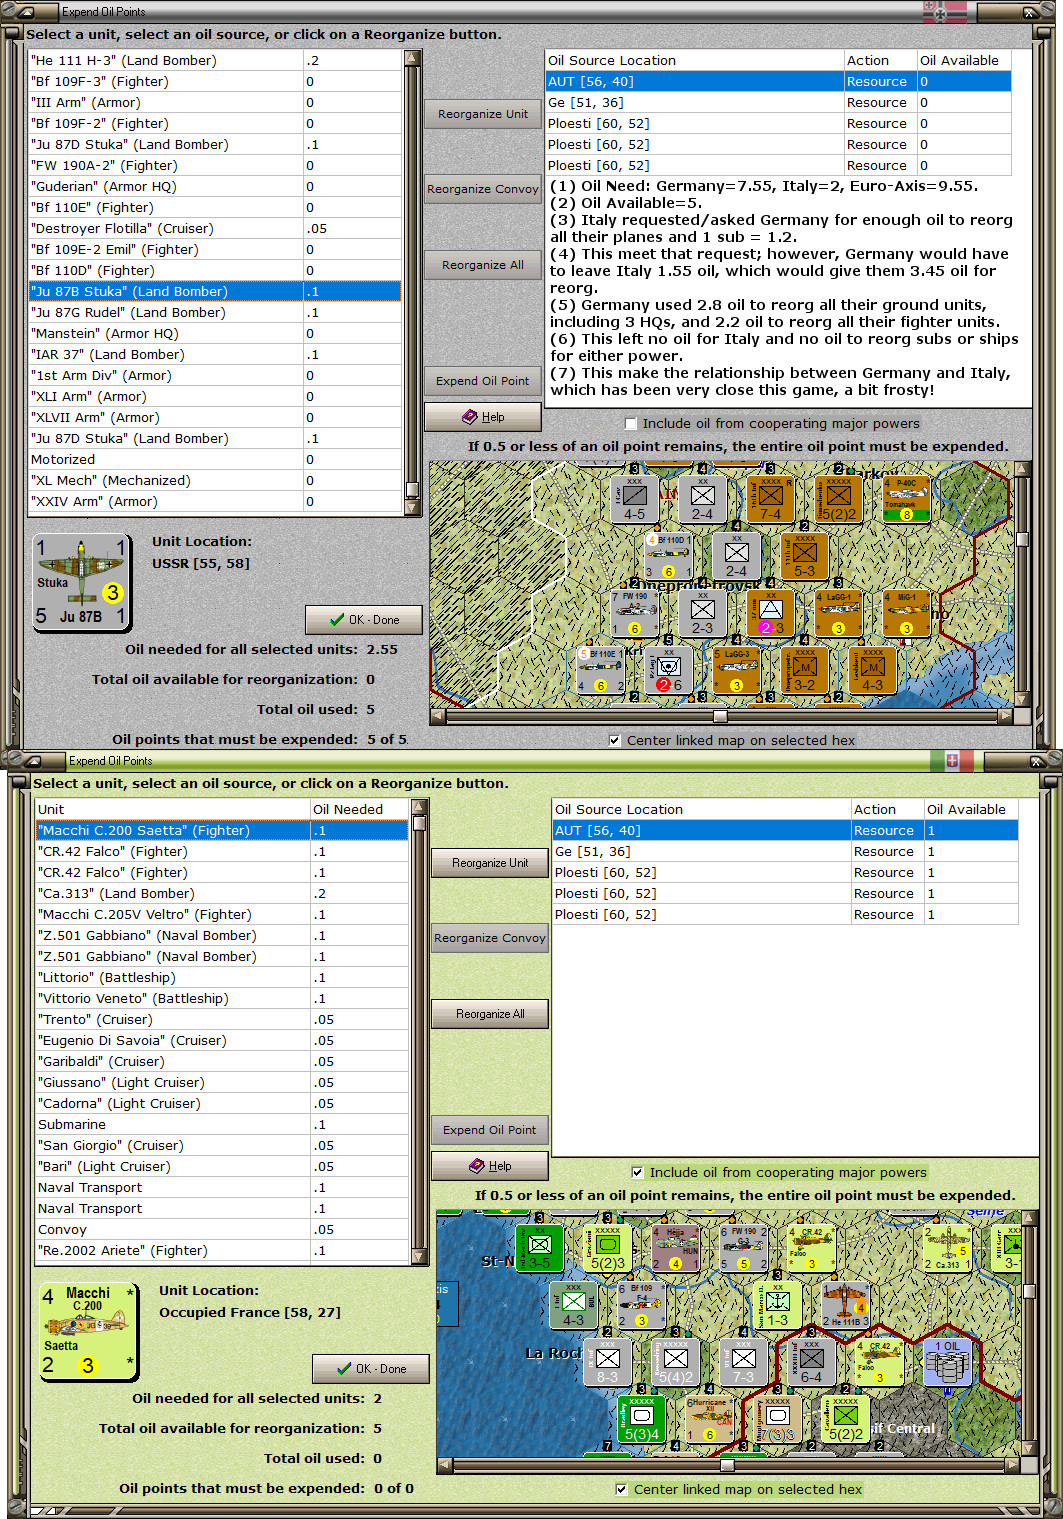The width and height of the screenshot is (1063, 1519).
Task: Click the Stuka Ju 87B unit counter thumbnail
Action: (81, 582)
